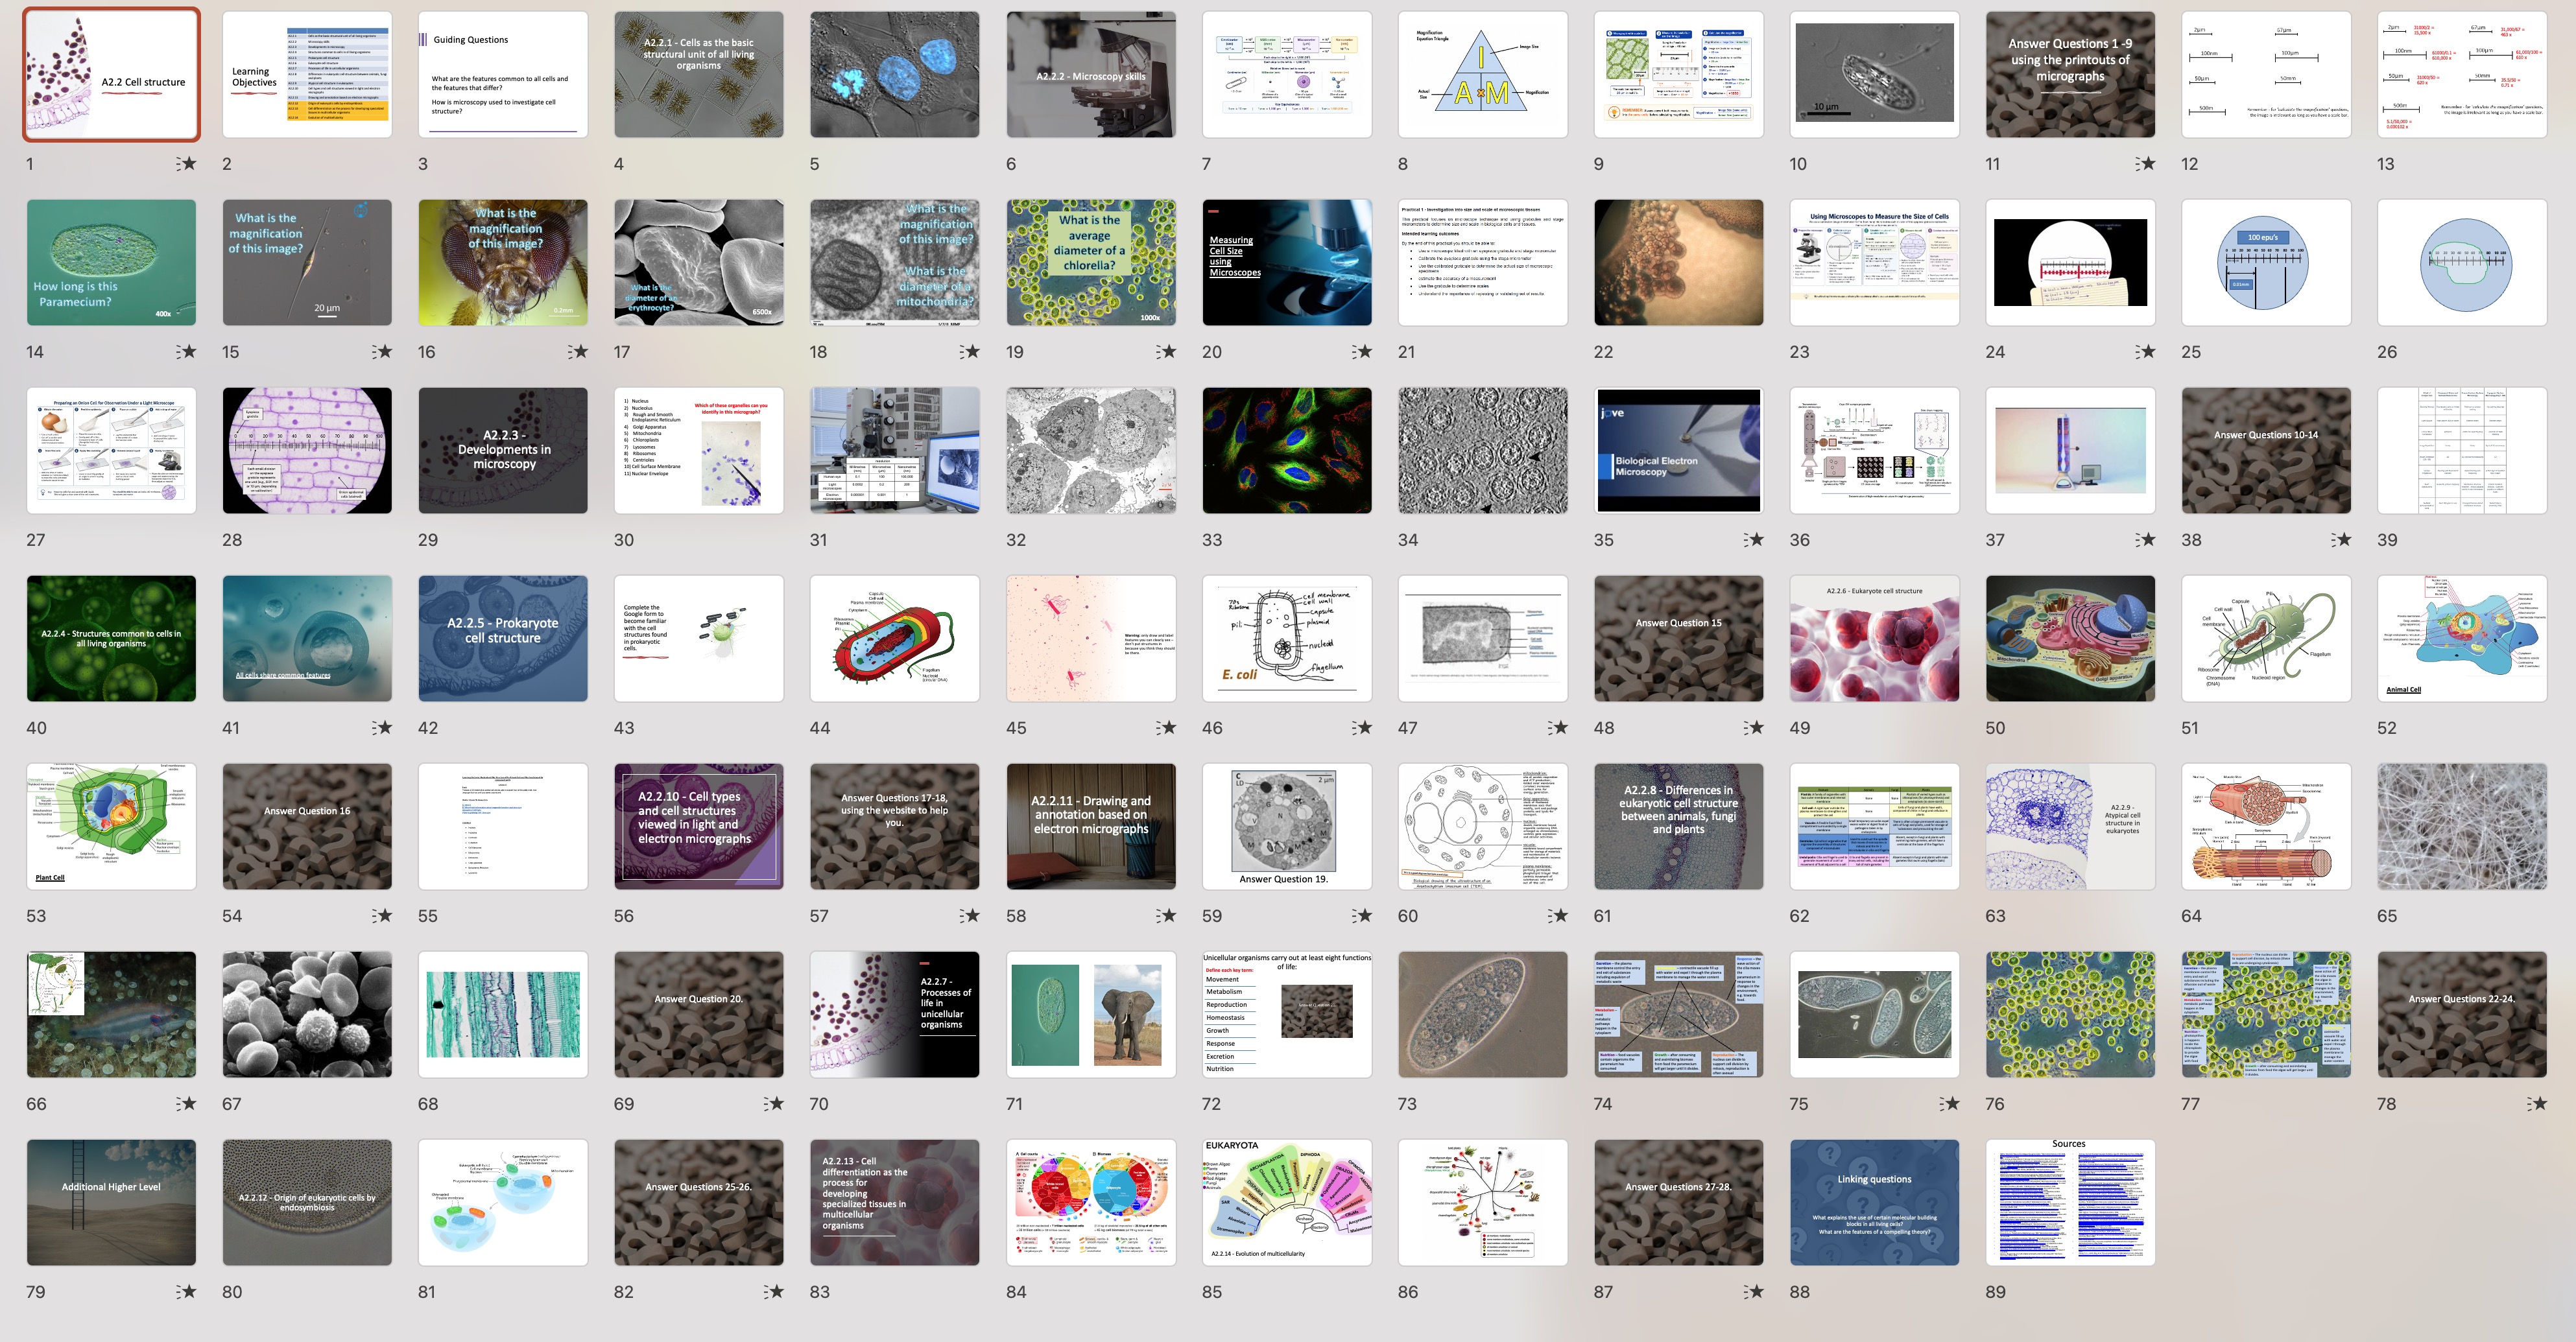
Task: Select the 'Answer Question 19.' micrograph slide
Action: tap(1287, 827)
